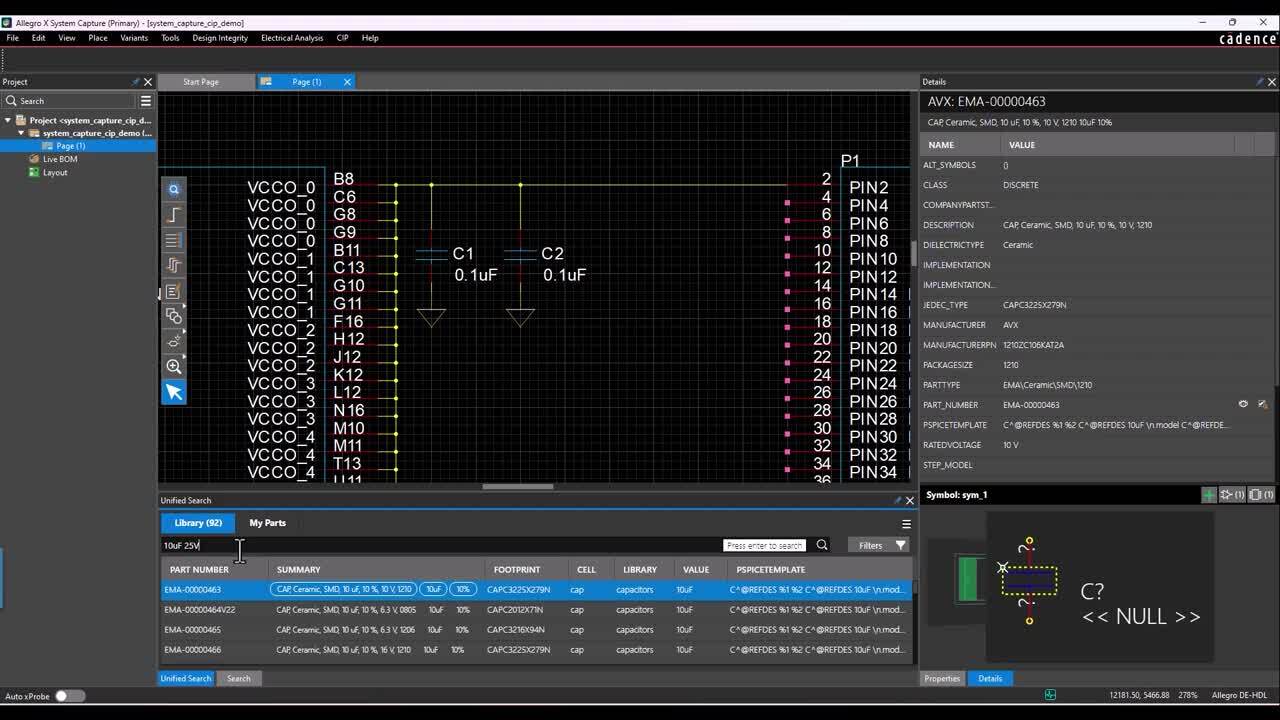
Task: Open the Unified Search hamburger menu icon
Action: pos(905,523)
